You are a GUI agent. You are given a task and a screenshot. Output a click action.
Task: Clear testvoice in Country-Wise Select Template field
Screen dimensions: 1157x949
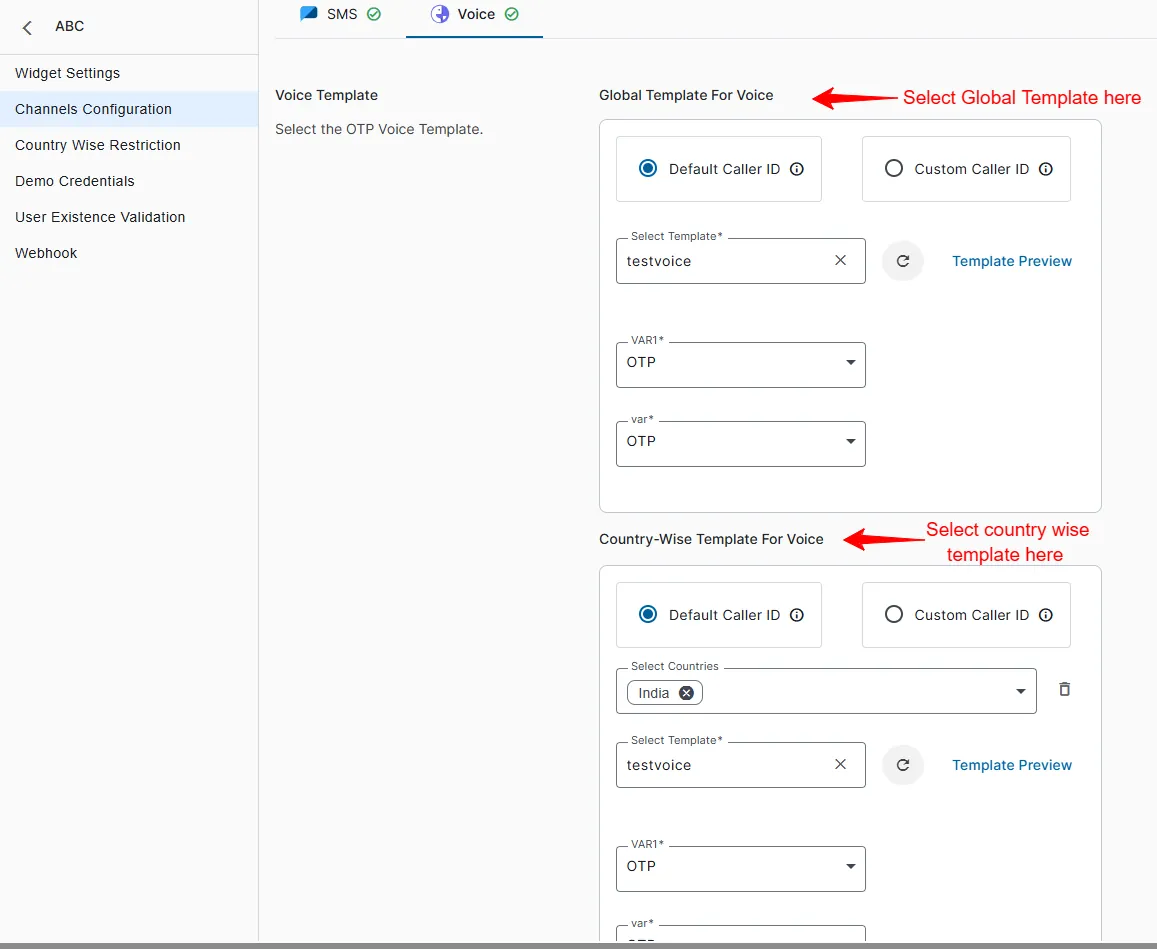pos(840,765)
